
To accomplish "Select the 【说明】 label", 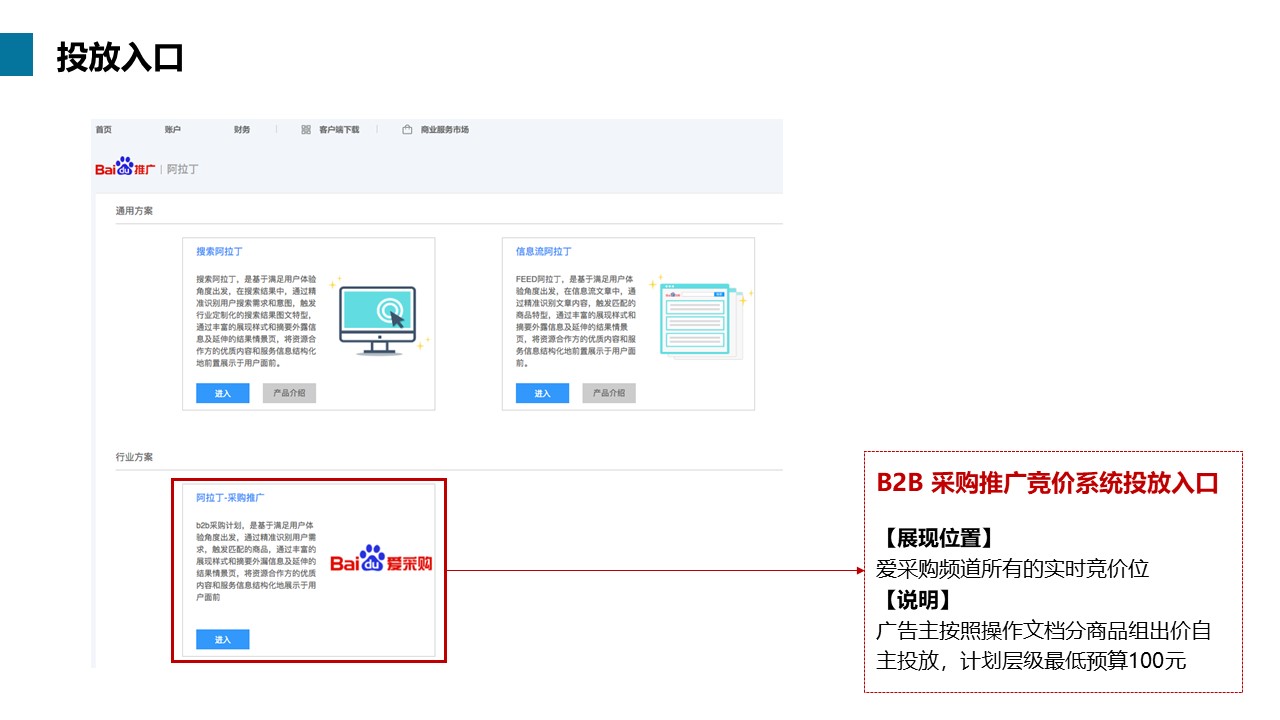I will 915,600.
